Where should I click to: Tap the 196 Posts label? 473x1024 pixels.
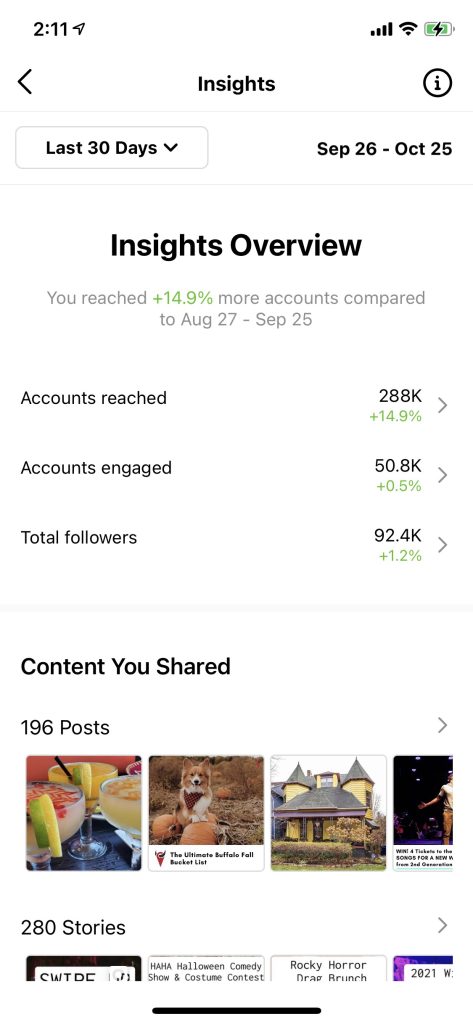click(x=65, y=728)
